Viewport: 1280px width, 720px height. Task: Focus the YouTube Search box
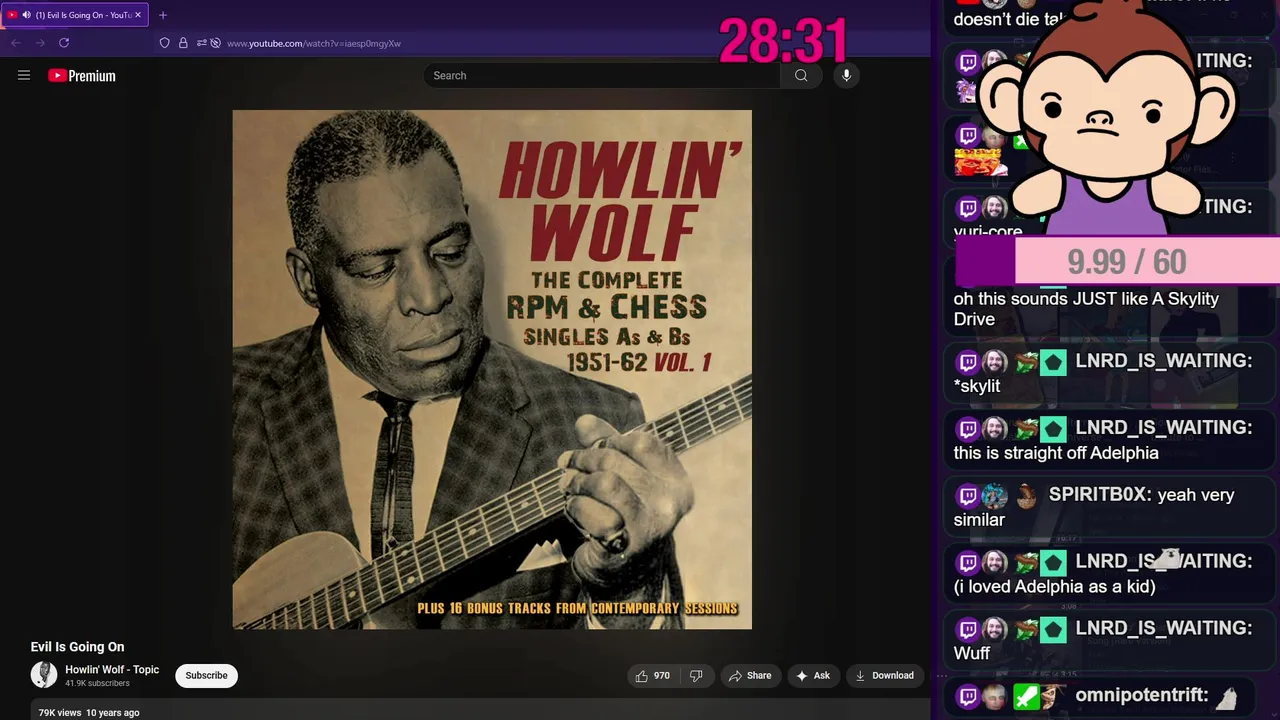point(602,75)
